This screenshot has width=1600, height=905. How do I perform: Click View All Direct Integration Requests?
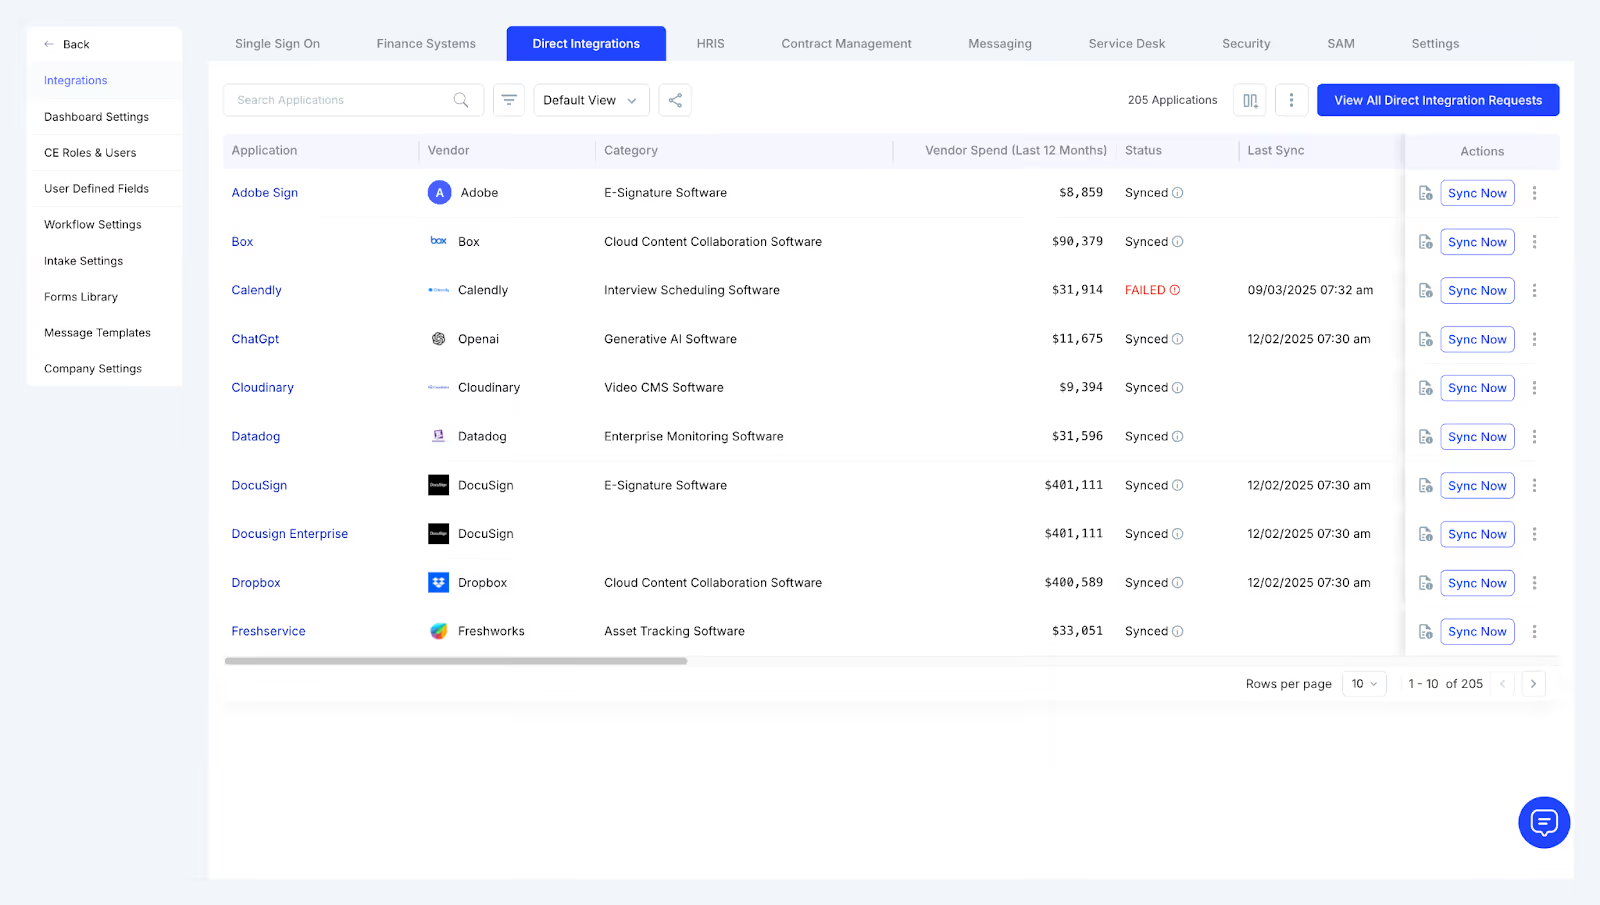pyautogui.click(x=1438, y=100)
